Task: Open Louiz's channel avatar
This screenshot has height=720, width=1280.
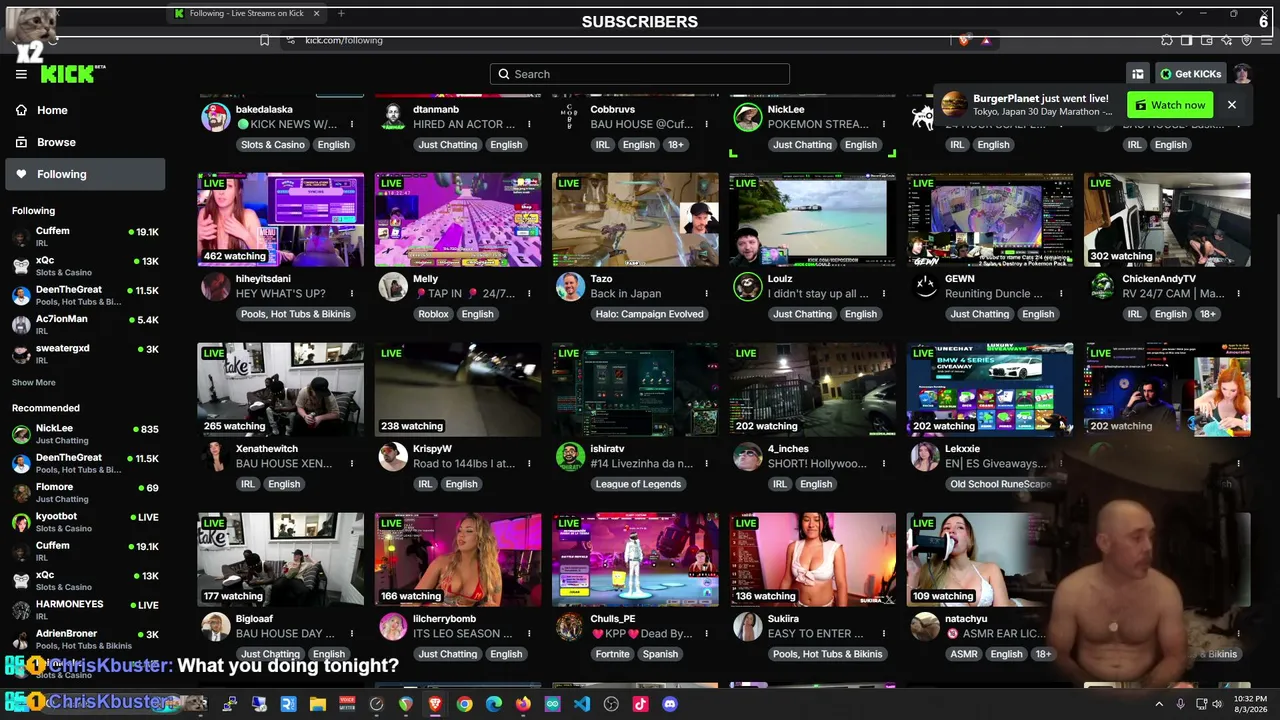Action: click(747, 287)
